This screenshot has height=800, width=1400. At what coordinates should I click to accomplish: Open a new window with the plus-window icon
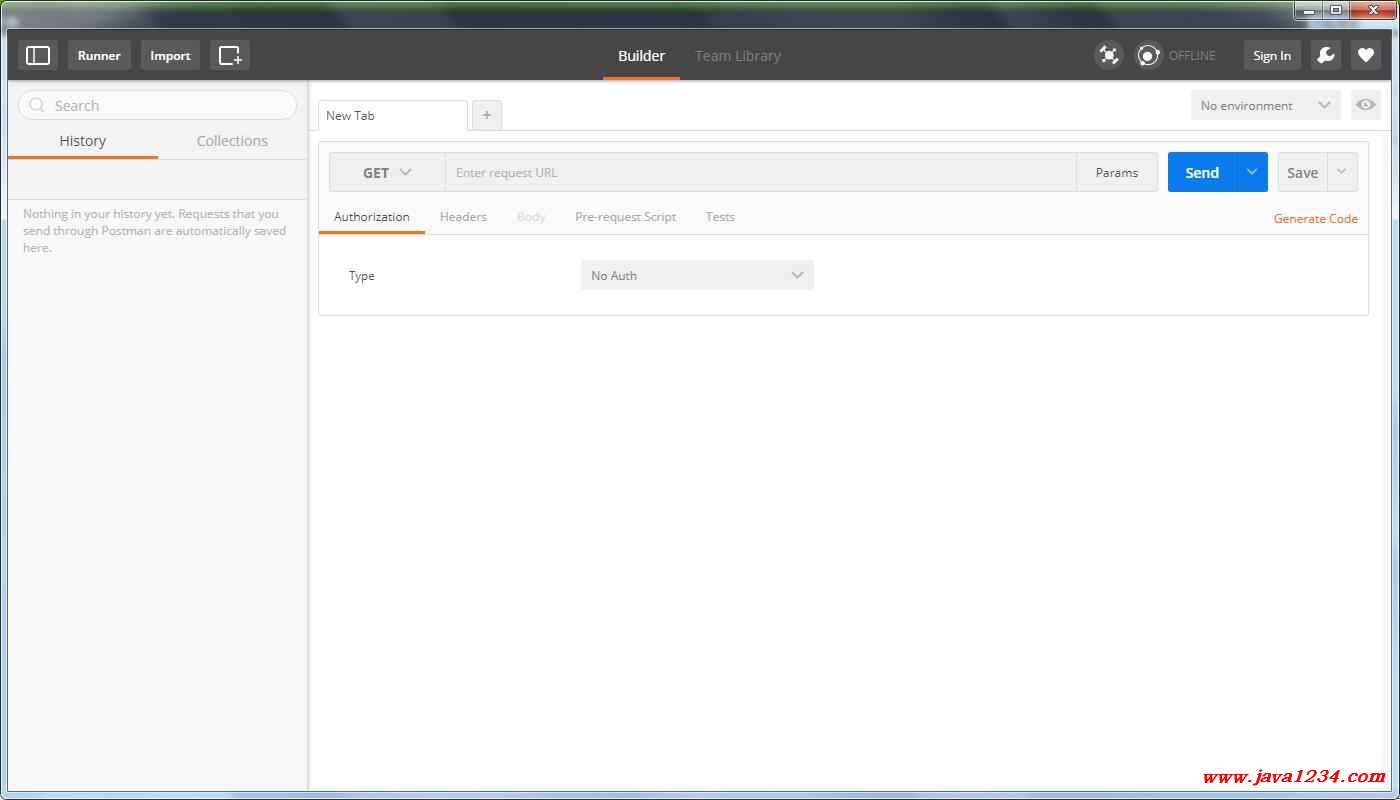[x=230, y=56]
